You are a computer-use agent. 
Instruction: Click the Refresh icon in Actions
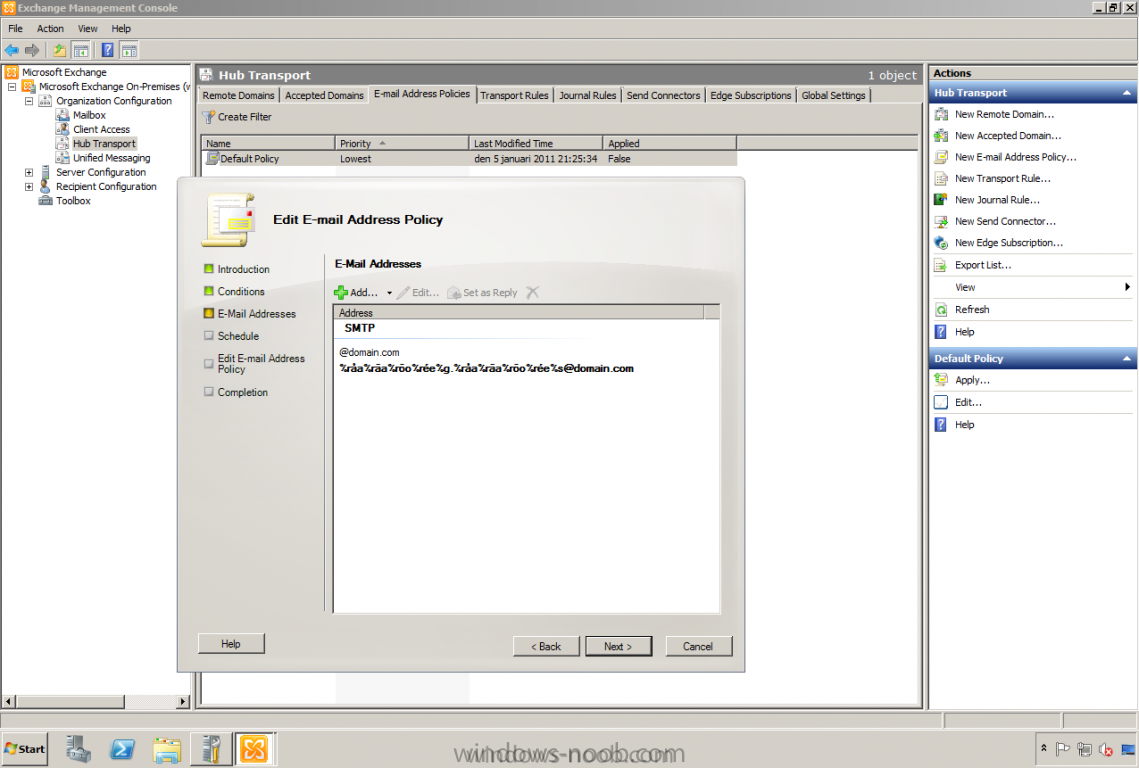941,310
